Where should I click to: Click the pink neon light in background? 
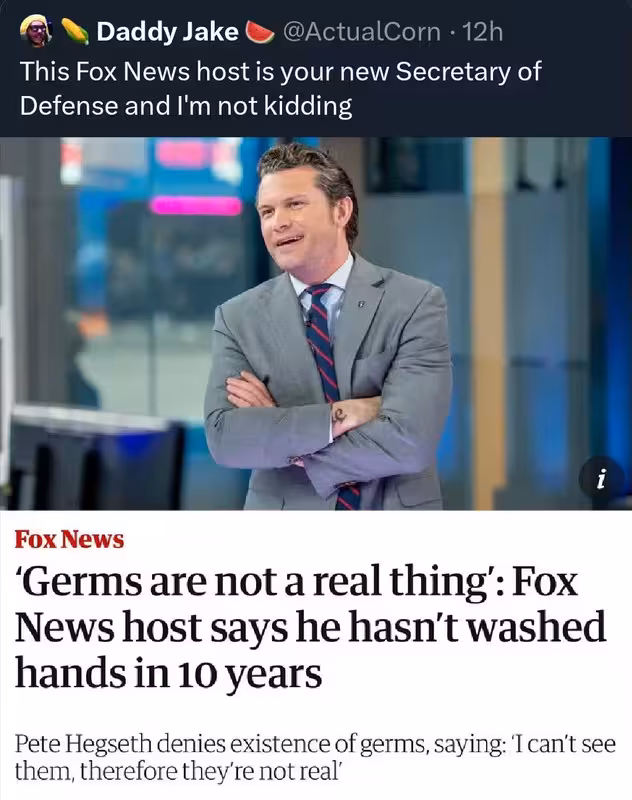pos(196,206)
